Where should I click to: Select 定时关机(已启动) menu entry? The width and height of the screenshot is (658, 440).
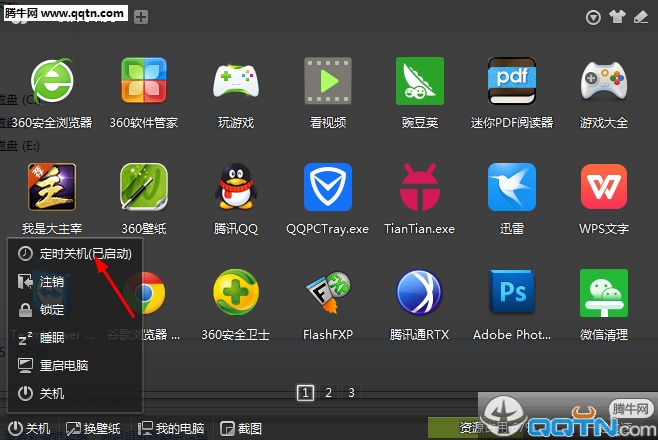click(x=75, y=254)
